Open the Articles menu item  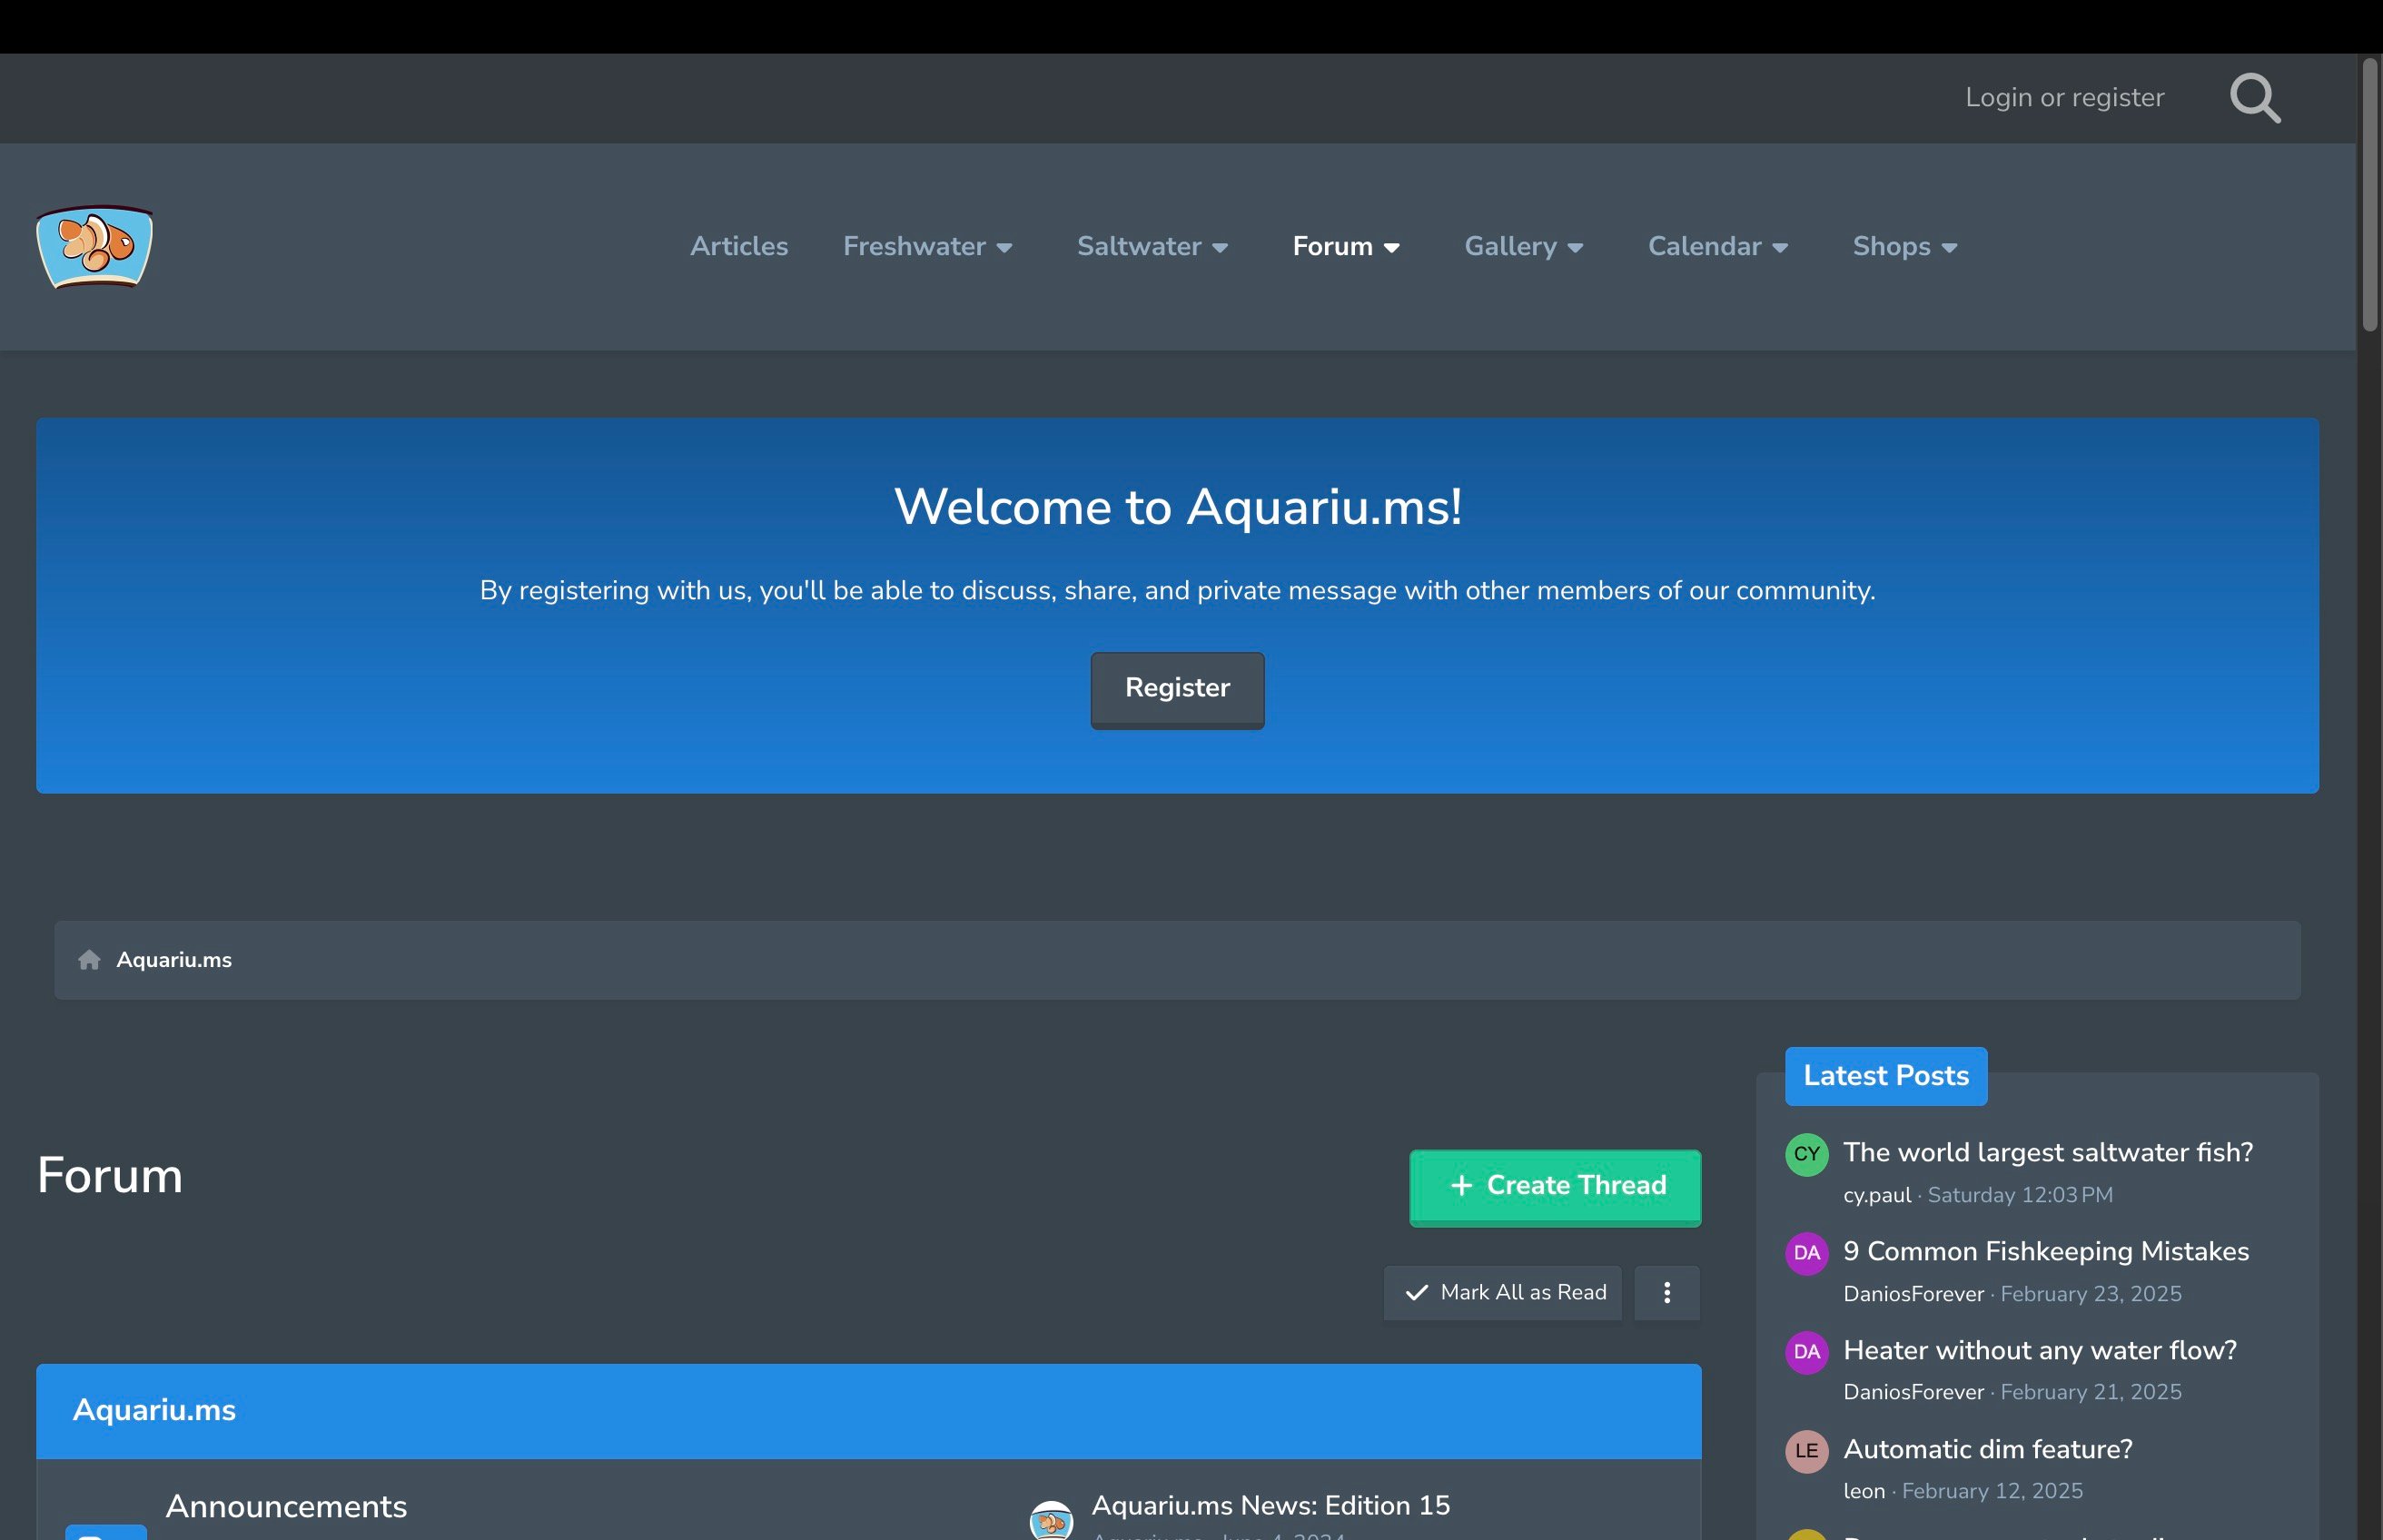point(738,246)
